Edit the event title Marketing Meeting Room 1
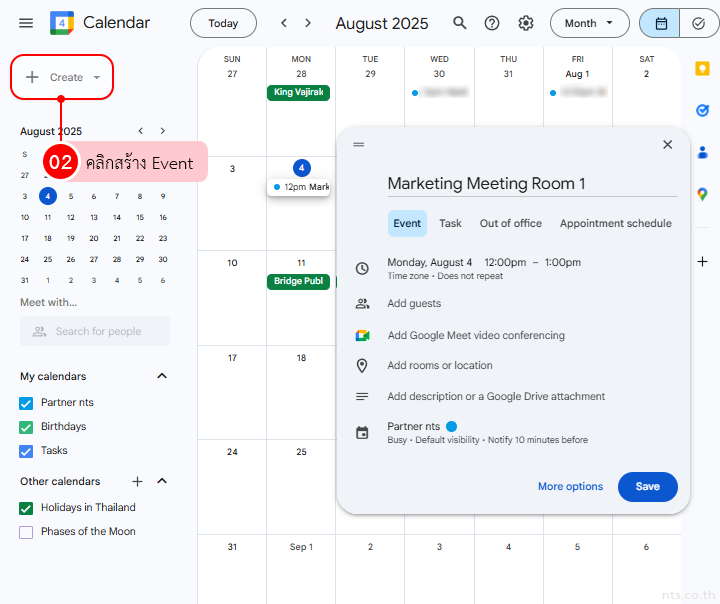The width and height of the screenshot is (720, 604). click(532, 184)
